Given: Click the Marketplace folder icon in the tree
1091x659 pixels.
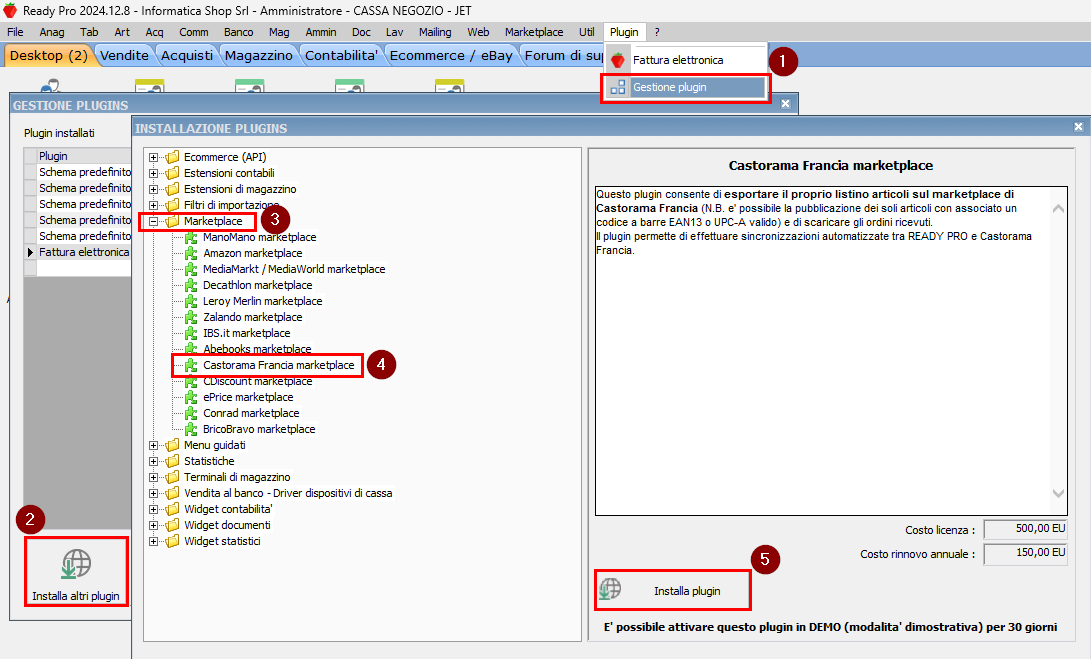Looking at the screenshot, I should [173, 221].
